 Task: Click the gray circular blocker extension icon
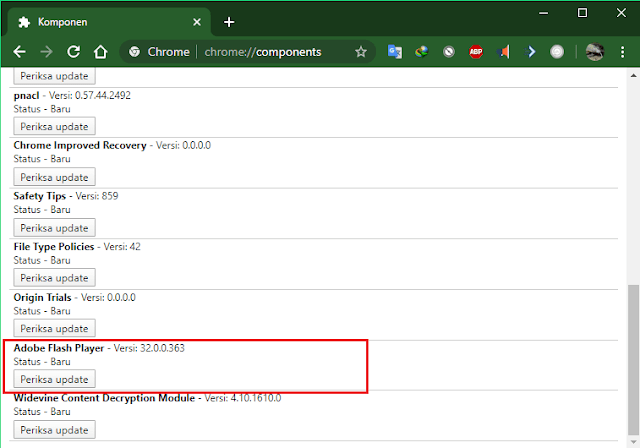(x=449, y=52)
